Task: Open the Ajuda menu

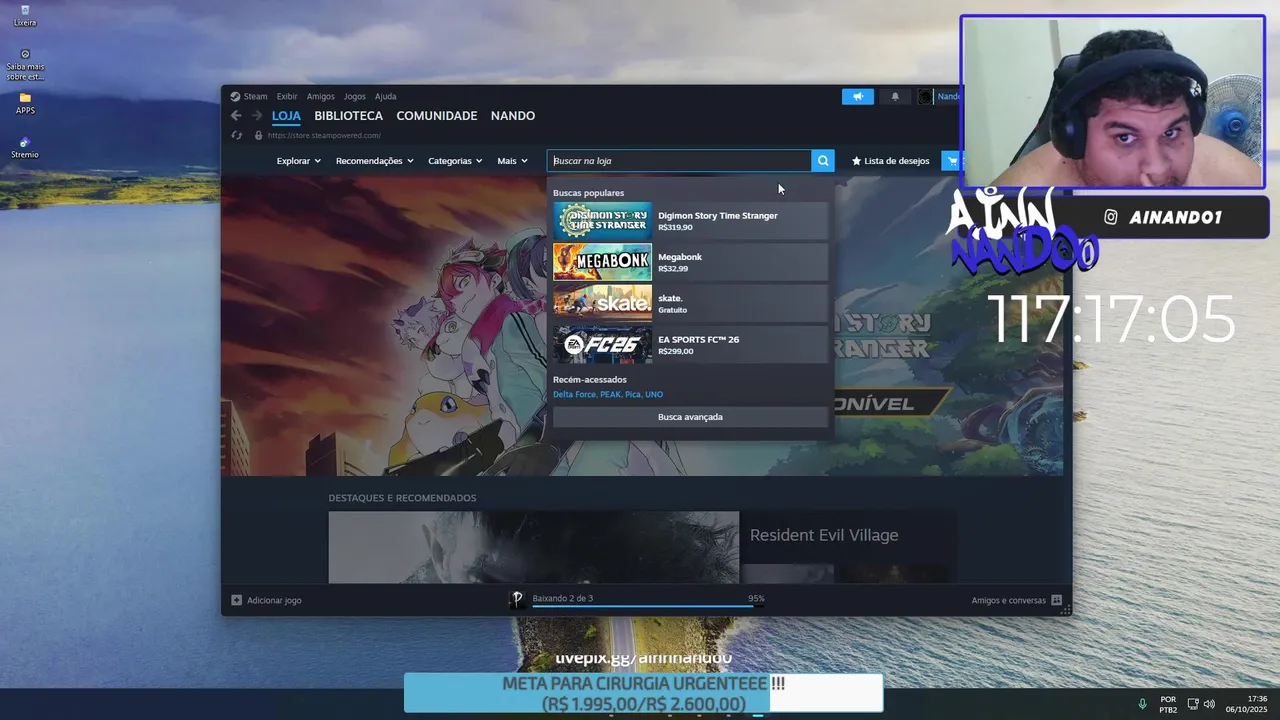Action: 386,97
